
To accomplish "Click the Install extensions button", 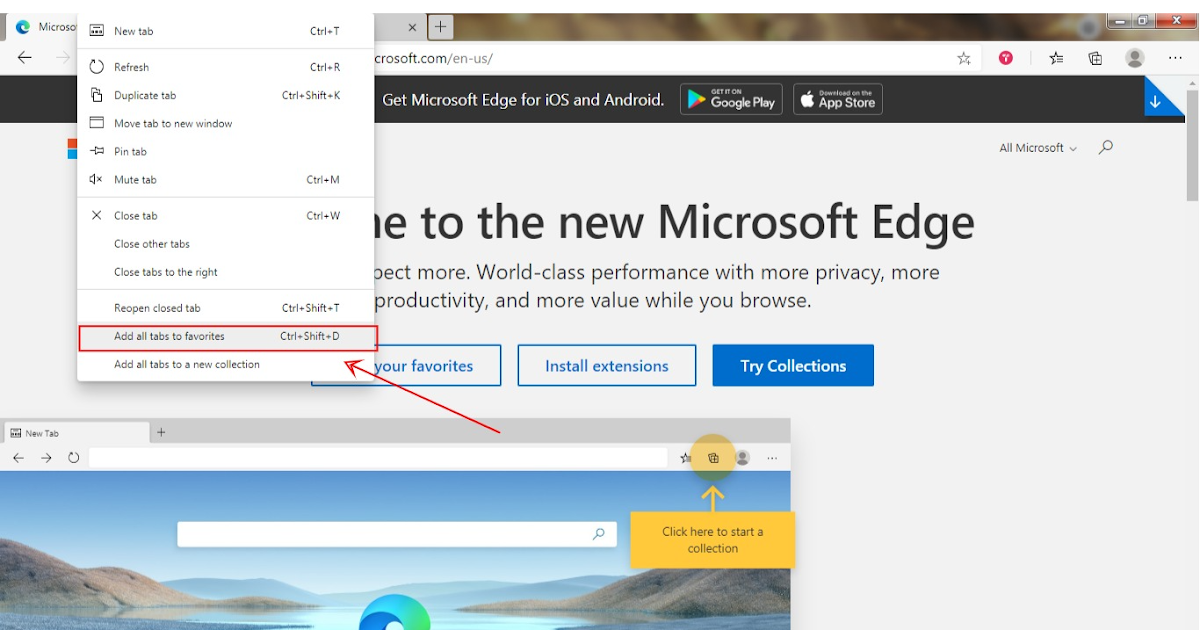I will coord(607,366).
